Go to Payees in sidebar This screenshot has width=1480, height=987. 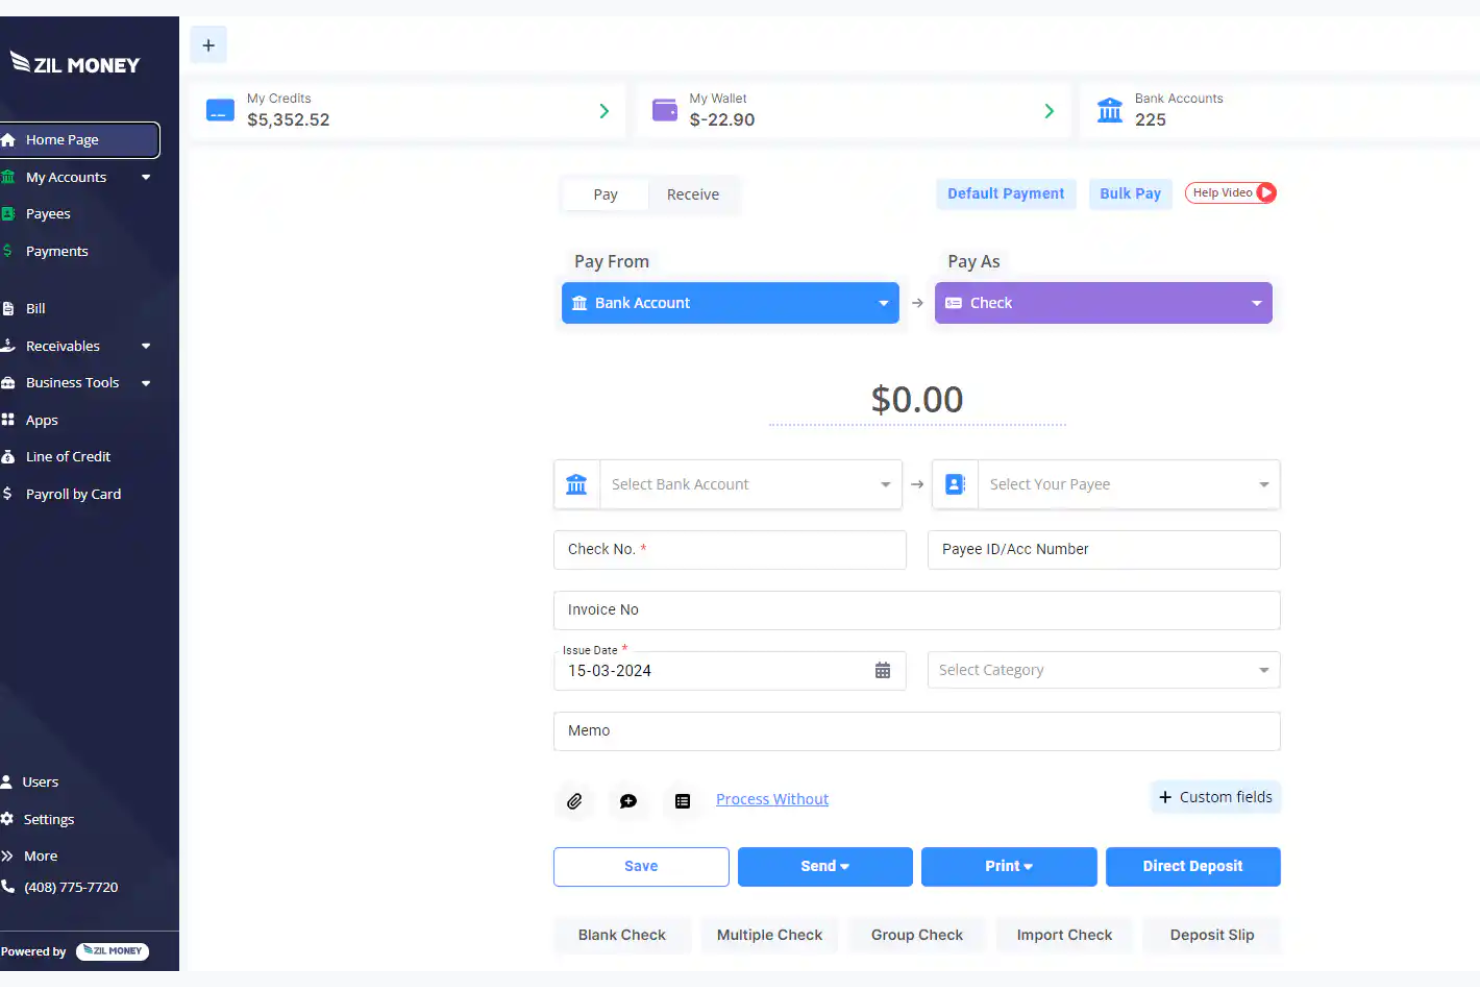point(48,214)
